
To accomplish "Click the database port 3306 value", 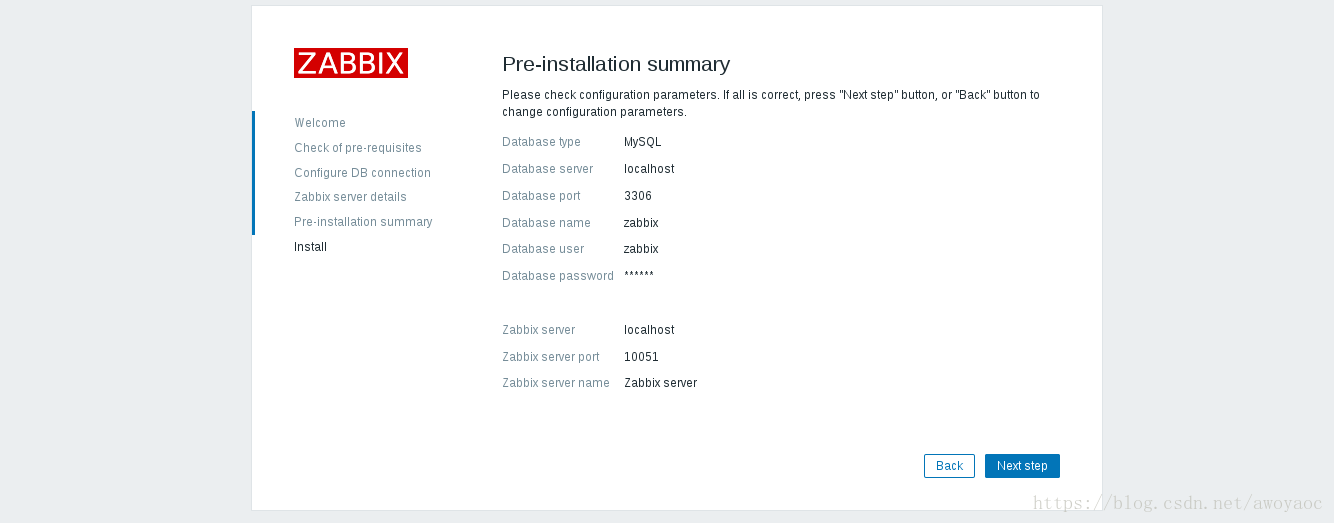I will [638, 196].
